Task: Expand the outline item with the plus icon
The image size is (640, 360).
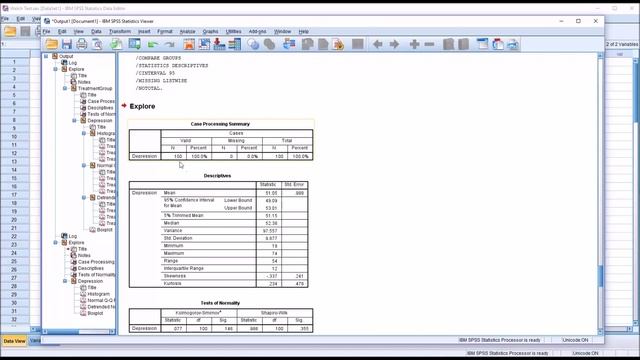Action: (x=414, y=44)
